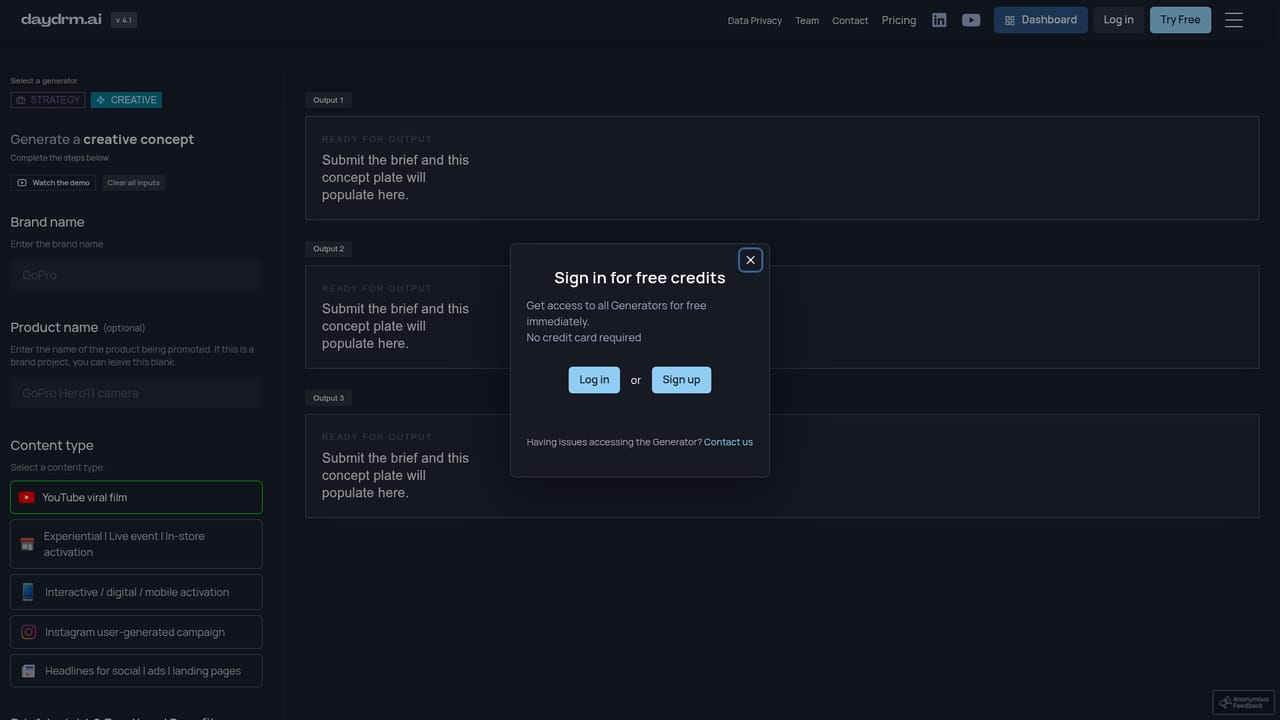Open the Pricing page
1280x720 pixels.
click(899, 20)
